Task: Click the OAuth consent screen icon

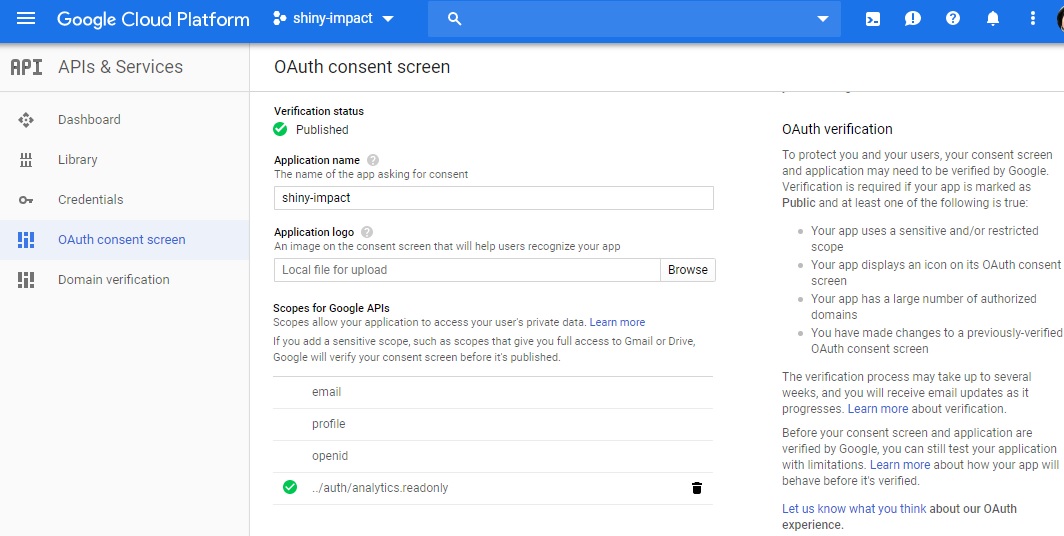Action: [26, 240]
